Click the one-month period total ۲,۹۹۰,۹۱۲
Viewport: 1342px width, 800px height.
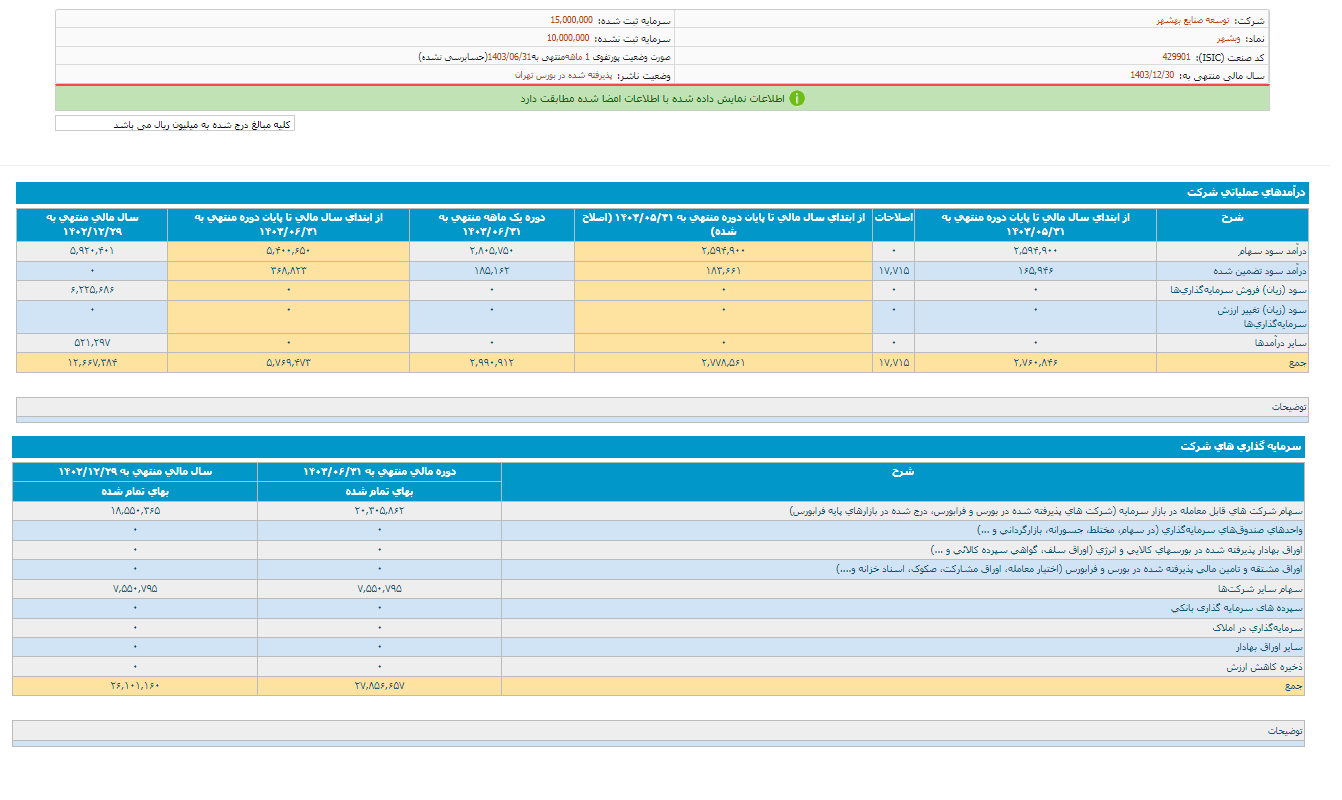click(x=491, y=362)
